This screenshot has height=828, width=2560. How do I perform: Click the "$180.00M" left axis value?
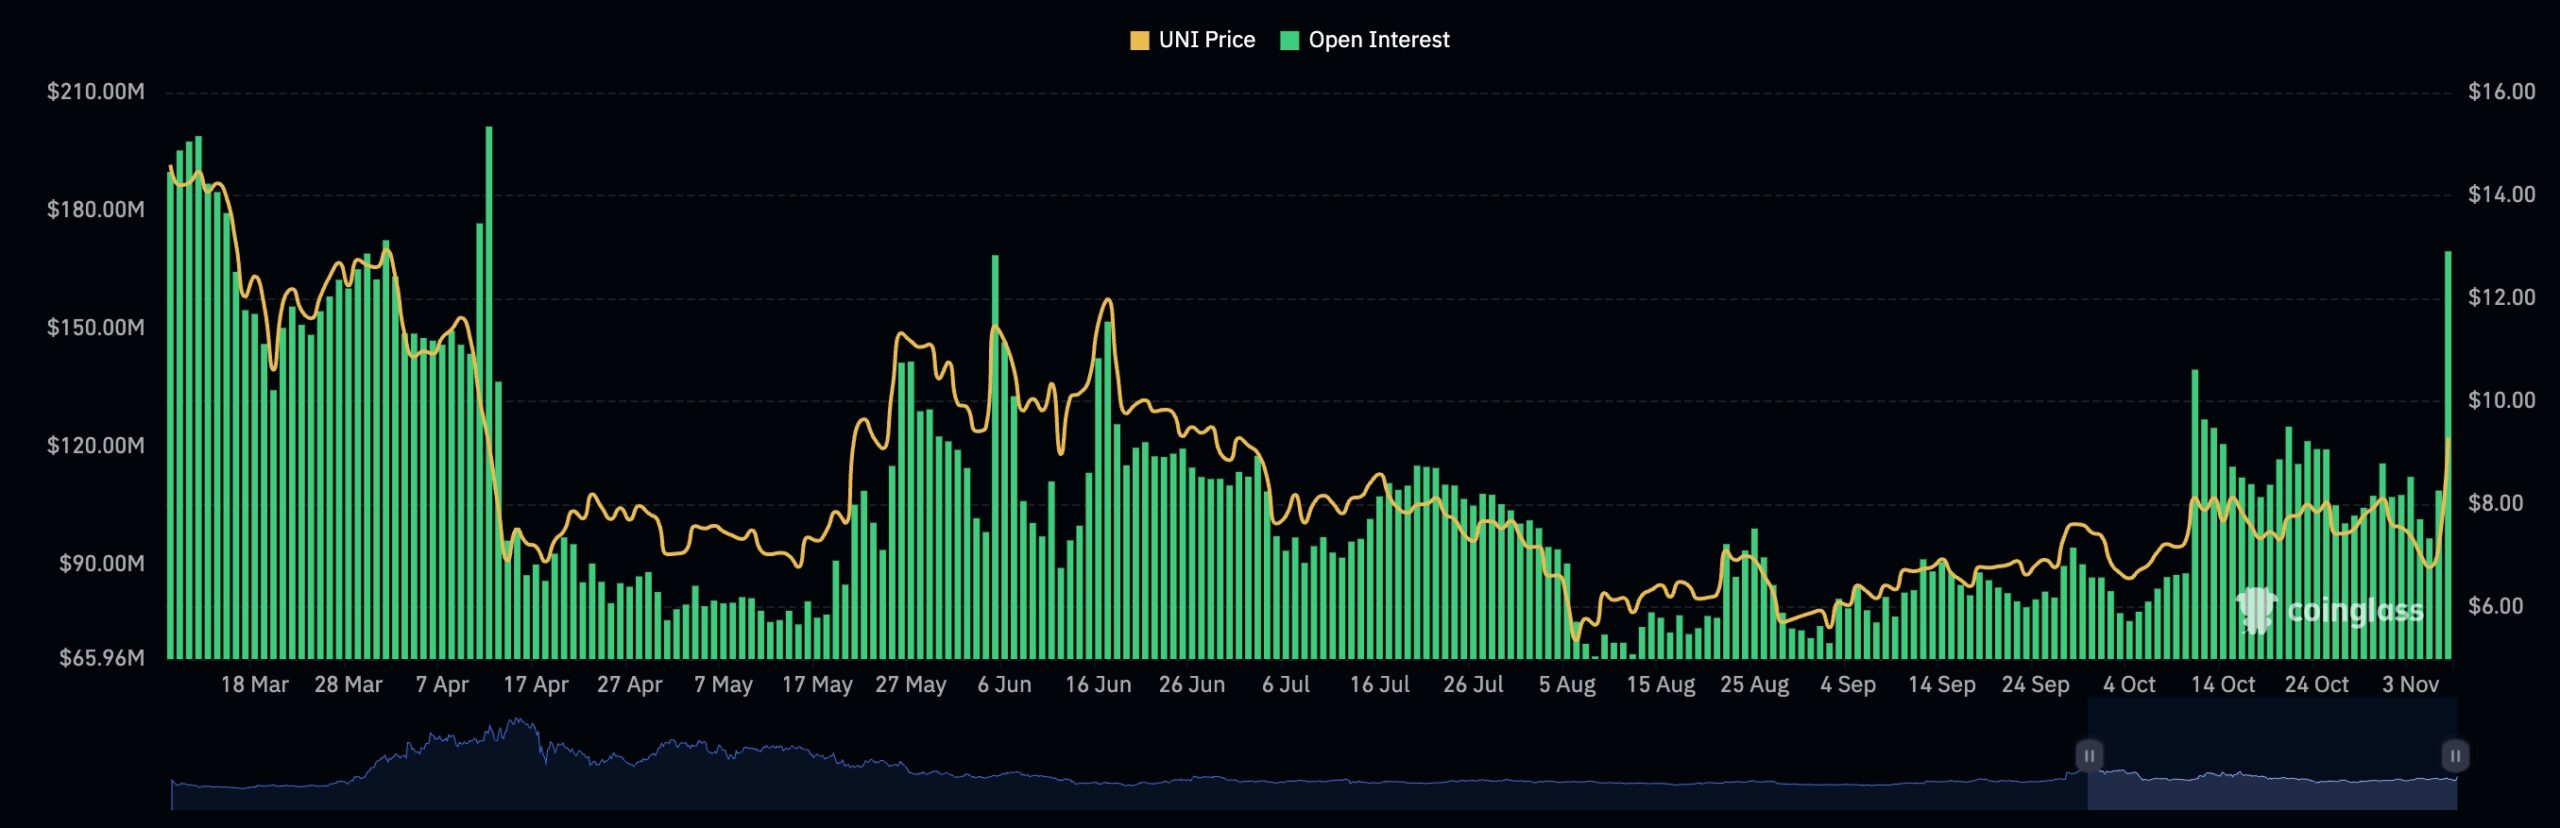coord(96,210)
